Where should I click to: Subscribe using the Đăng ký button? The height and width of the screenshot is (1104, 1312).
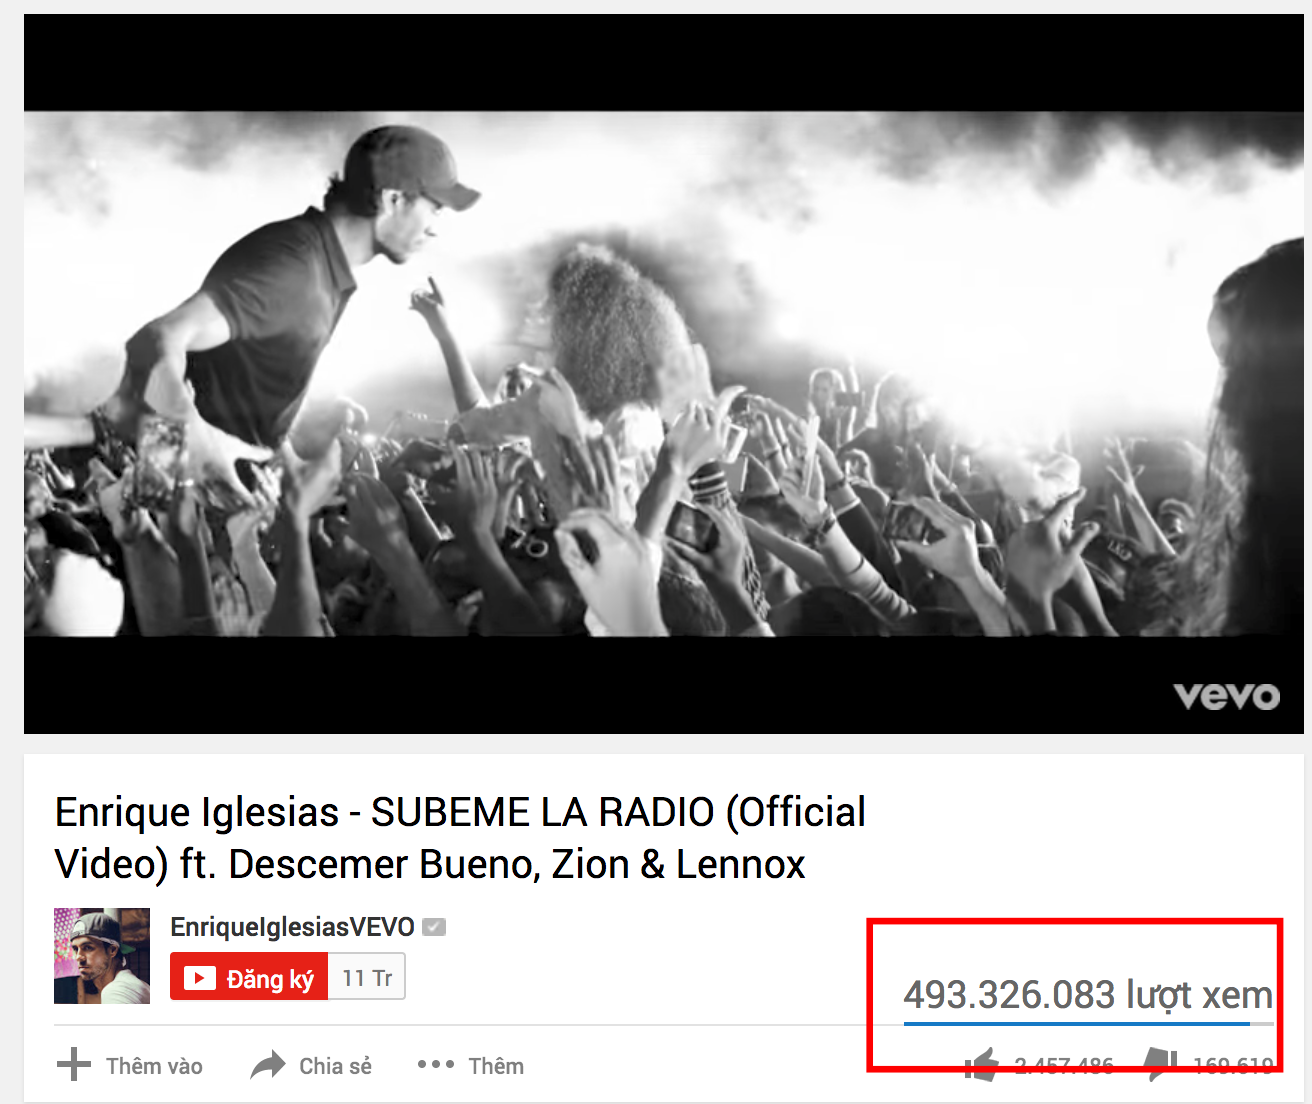click(249, 977)
